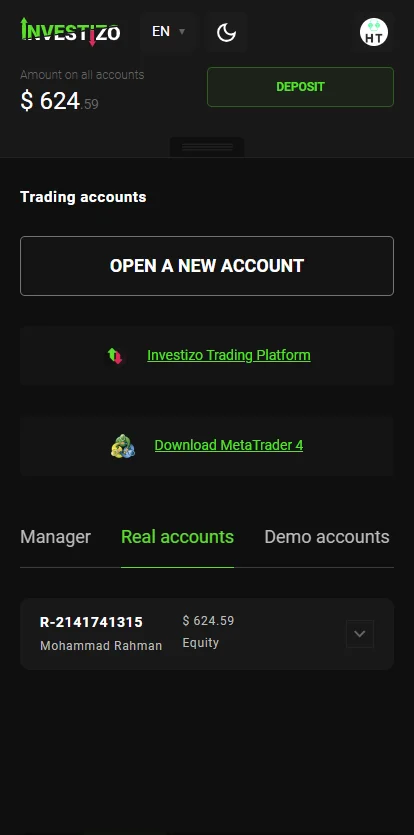
Task: Toggle dark mode moon icon
Action: [x=226, y=32]
